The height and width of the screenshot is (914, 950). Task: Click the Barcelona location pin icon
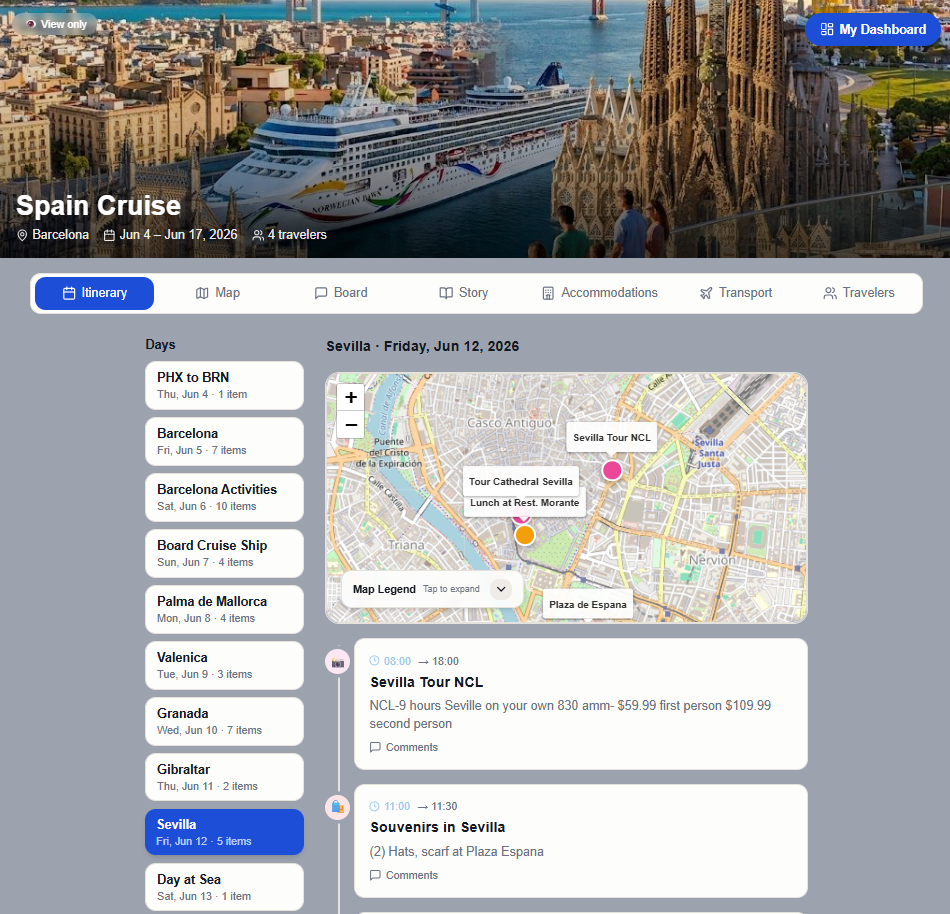[22, 235]
